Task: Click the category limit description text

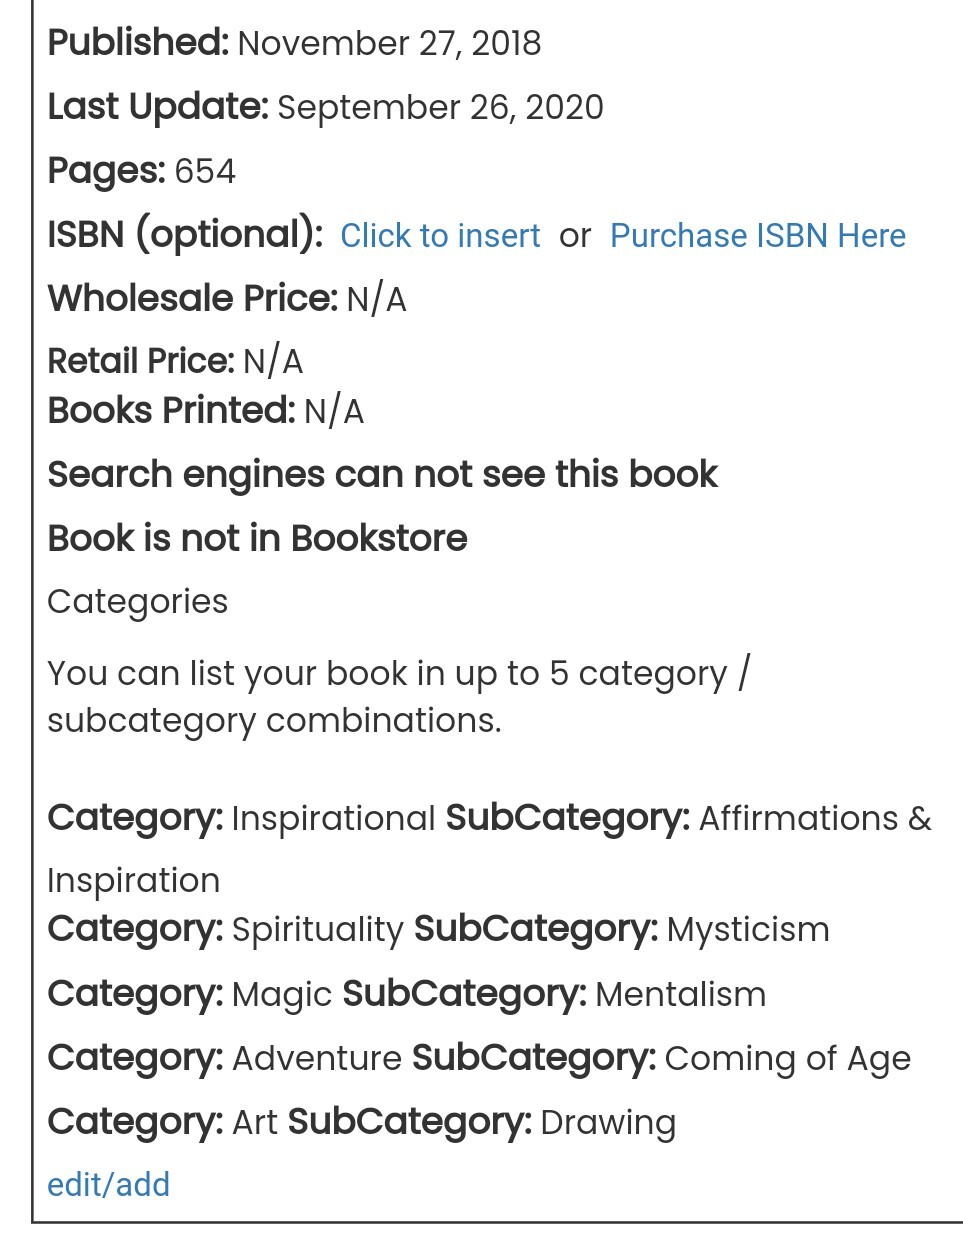Action: pyautogui.click(x=398, y=697)
